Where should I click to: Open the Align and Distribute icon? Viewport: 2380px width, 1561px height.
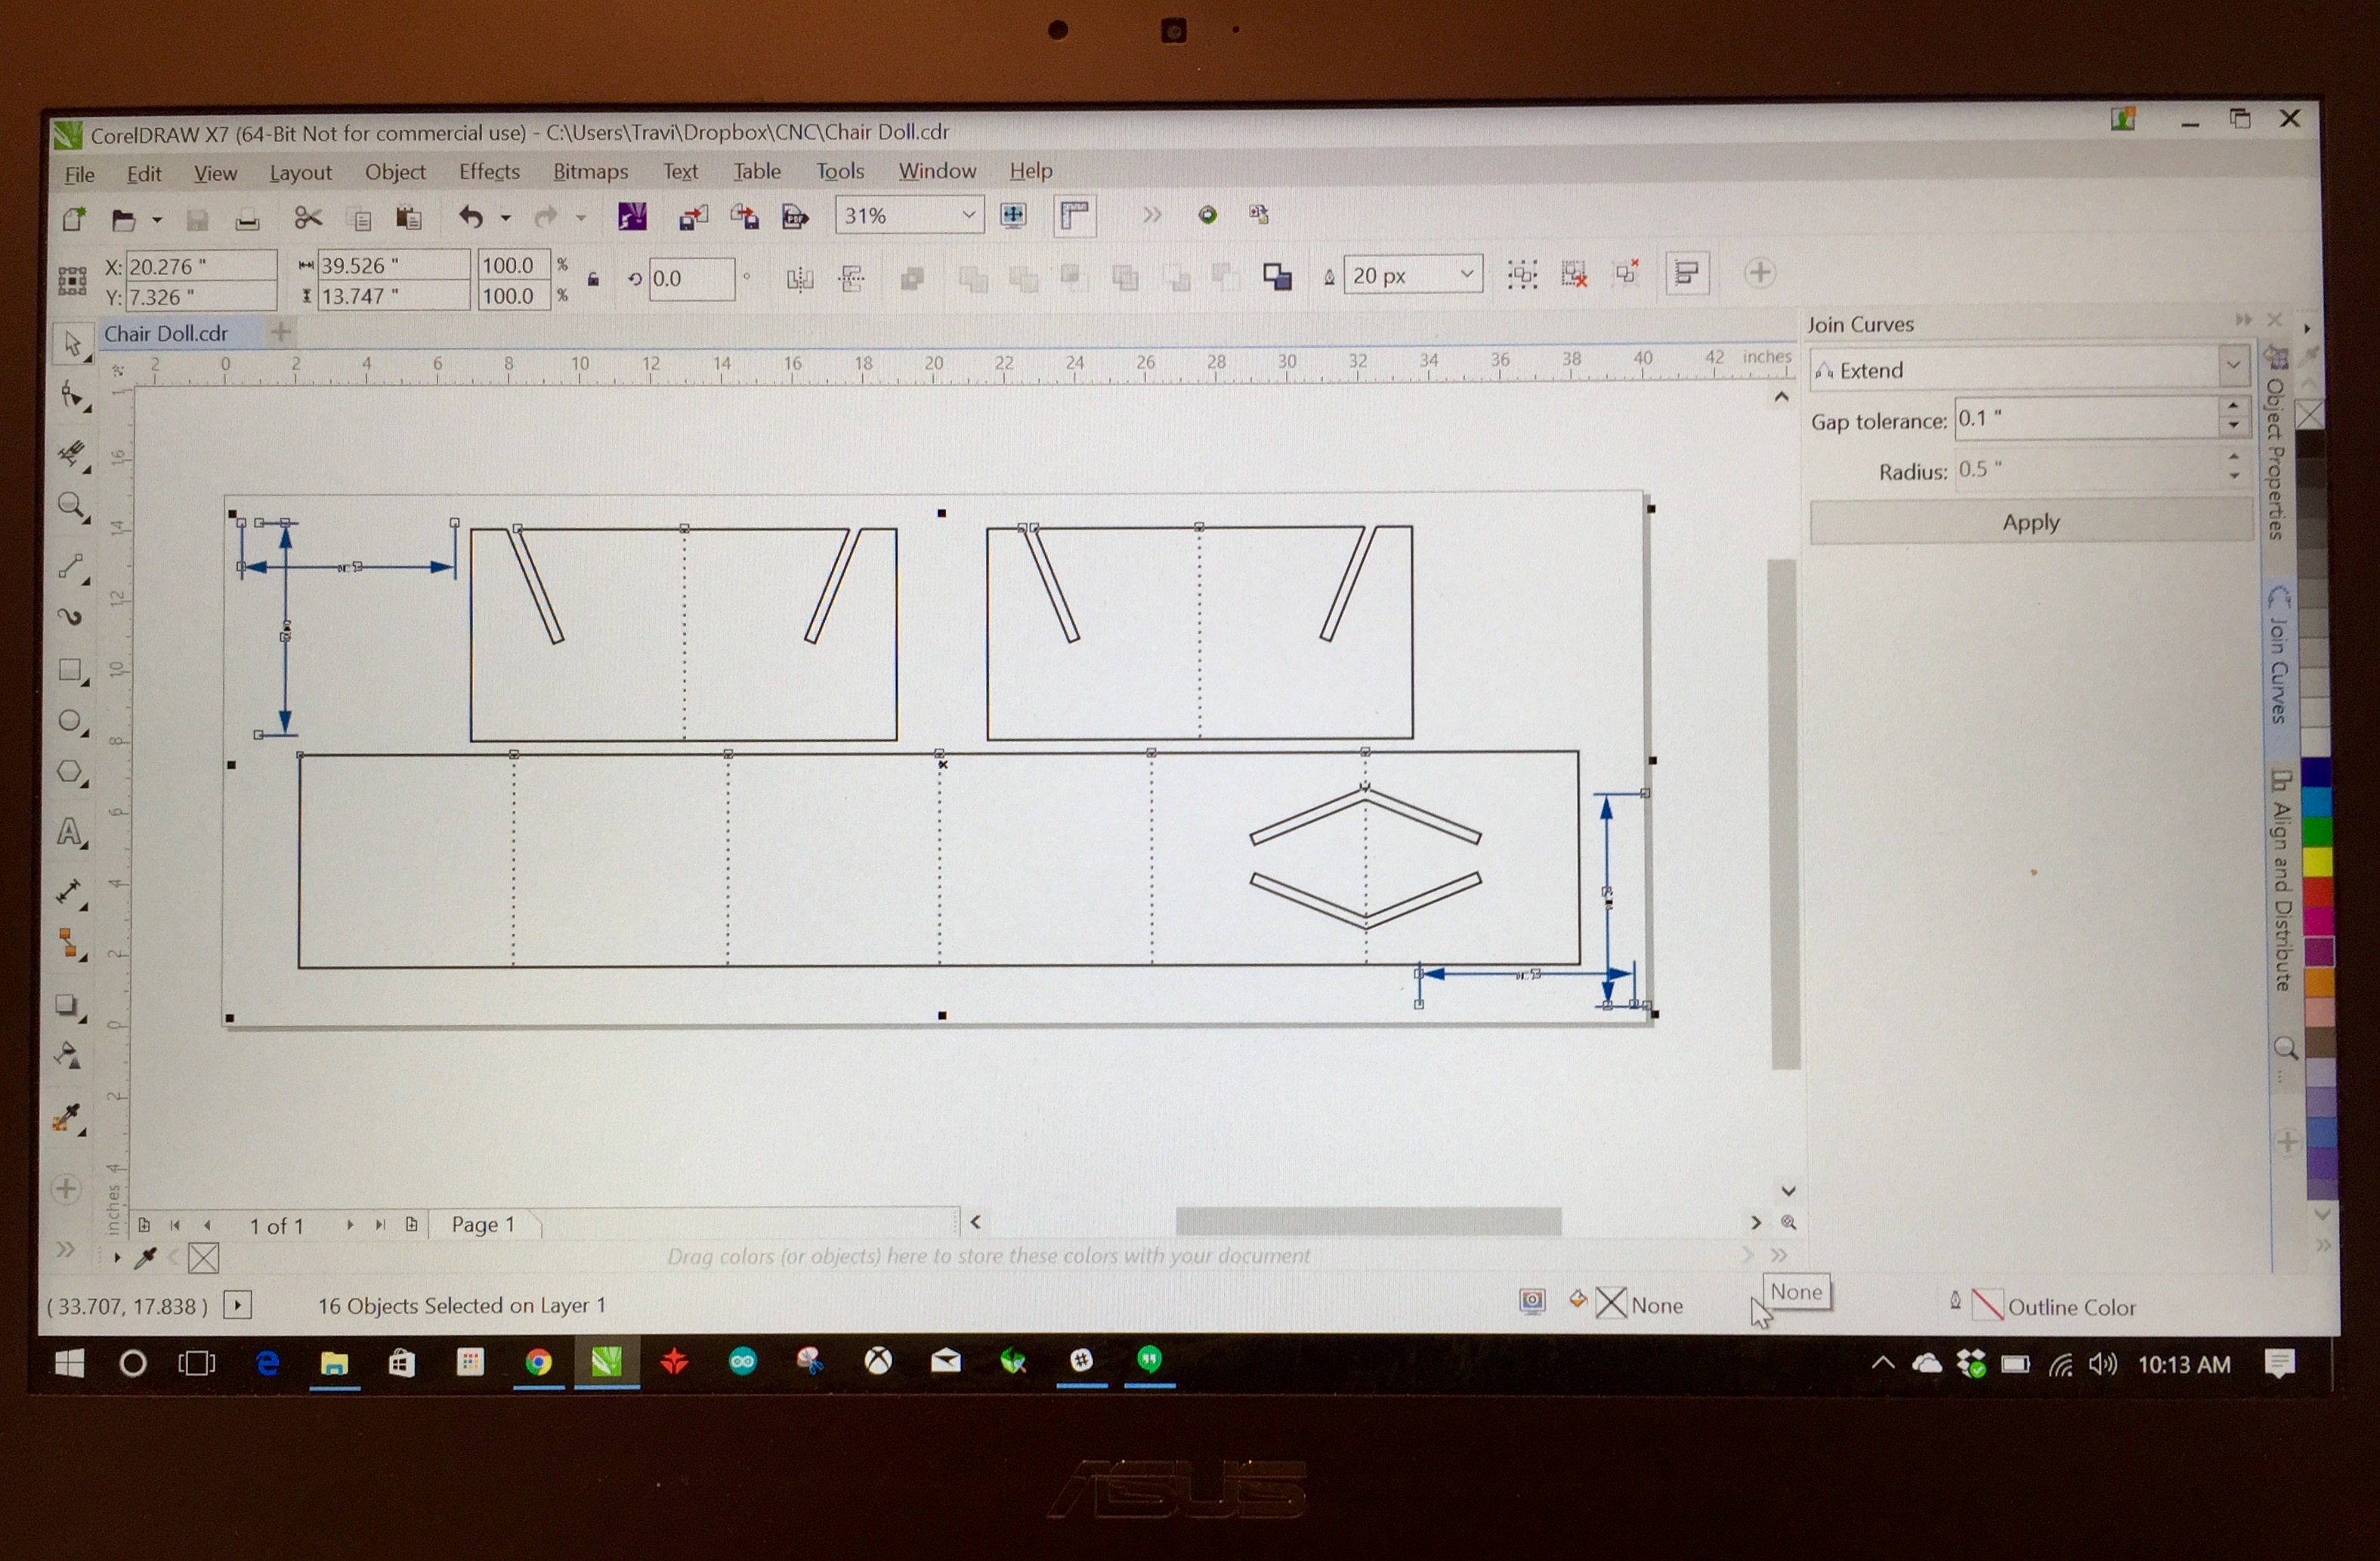point(1687,273)
